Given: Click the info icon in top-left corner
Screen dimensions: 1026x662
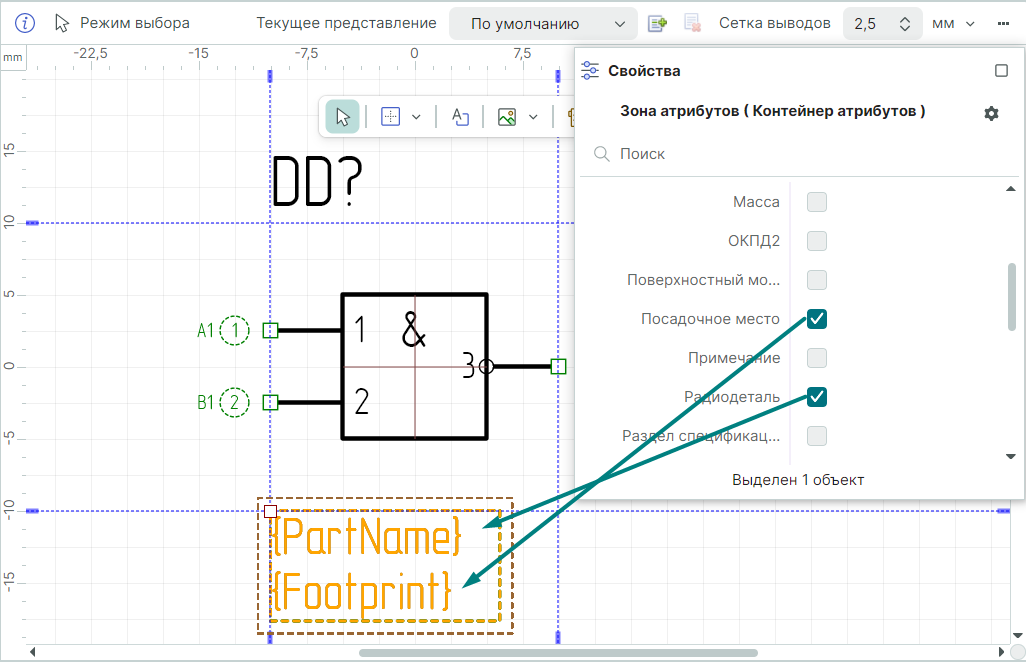Looking at the screenshot, I should [25, 23].
